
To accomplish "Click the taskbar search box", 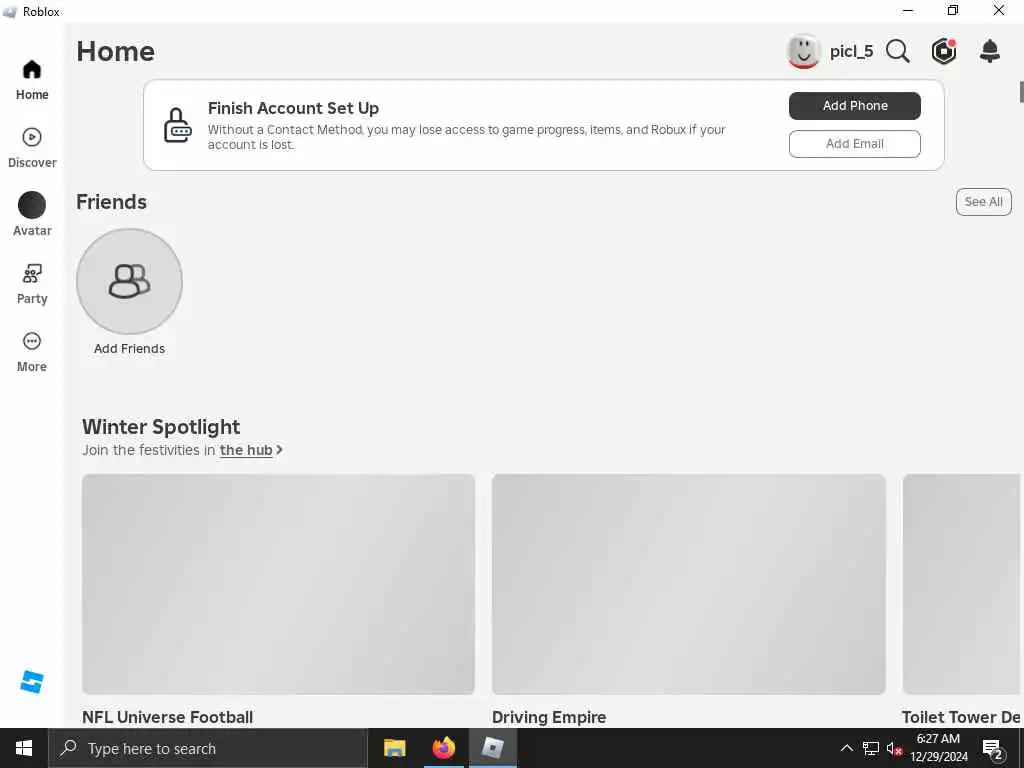I will 208,748.
